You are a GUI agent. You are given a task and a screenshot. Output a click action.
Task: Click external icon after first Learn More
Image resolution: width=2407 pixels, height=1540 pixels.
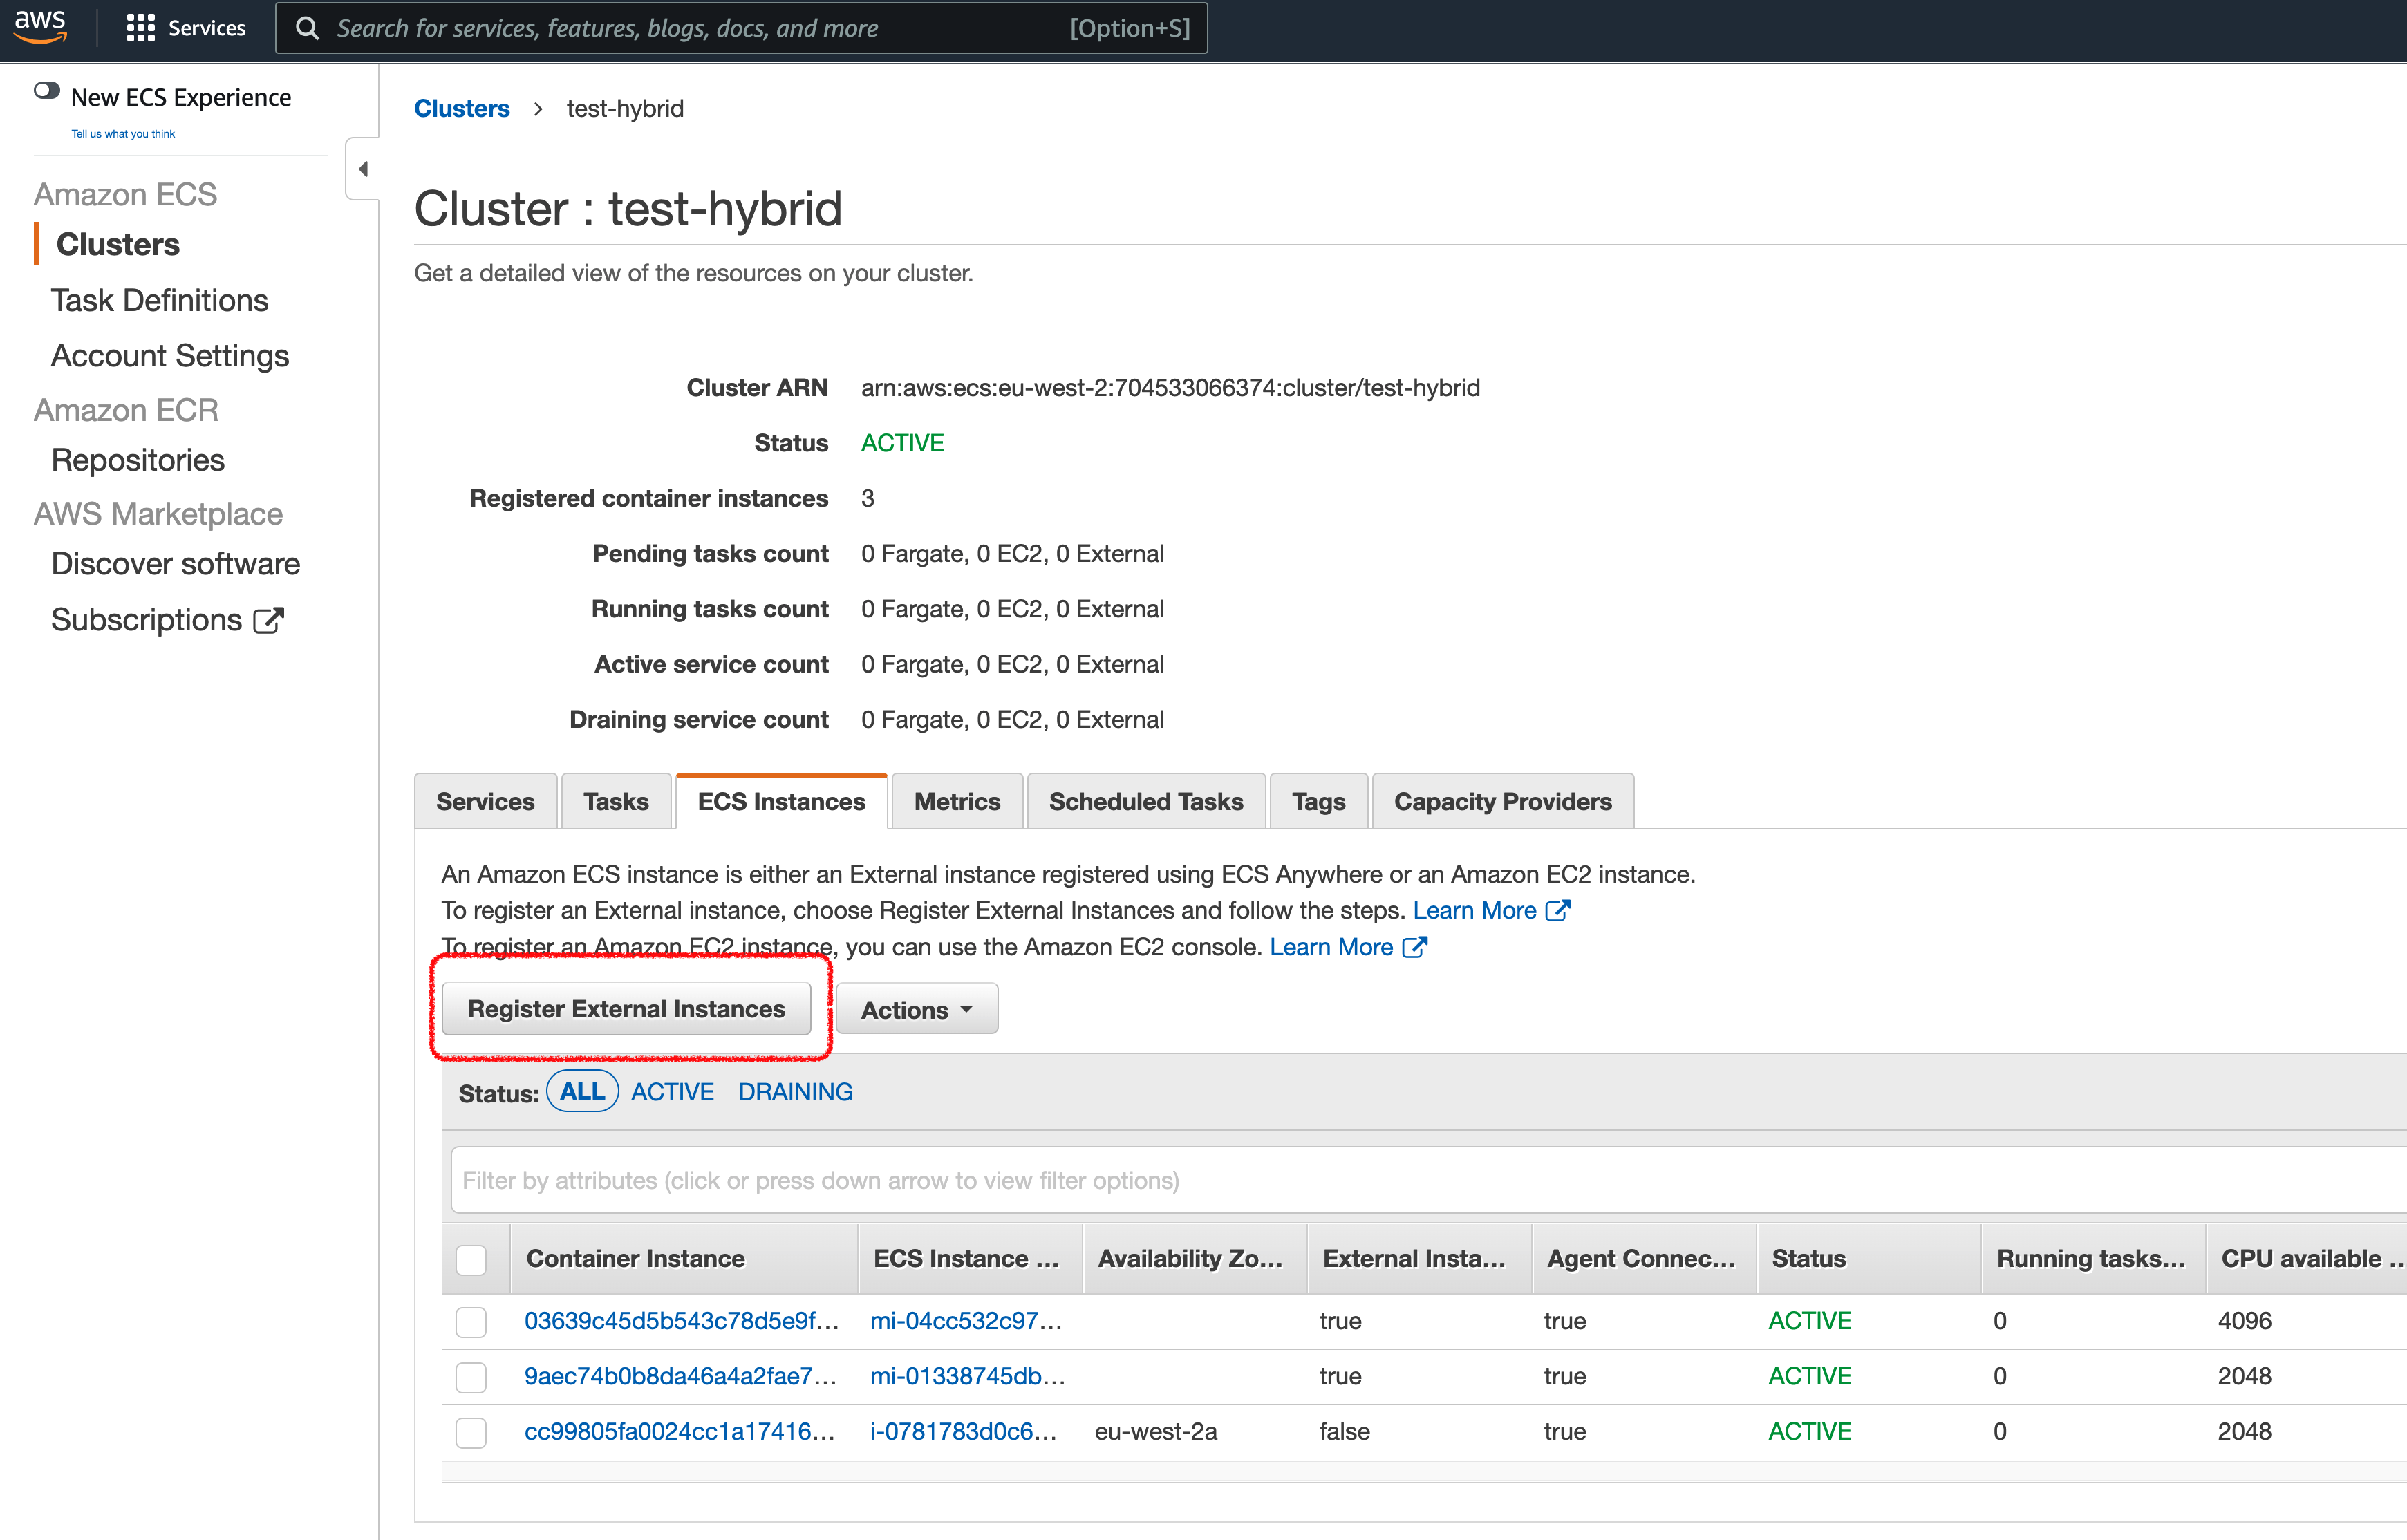(x=1558, y=910)
